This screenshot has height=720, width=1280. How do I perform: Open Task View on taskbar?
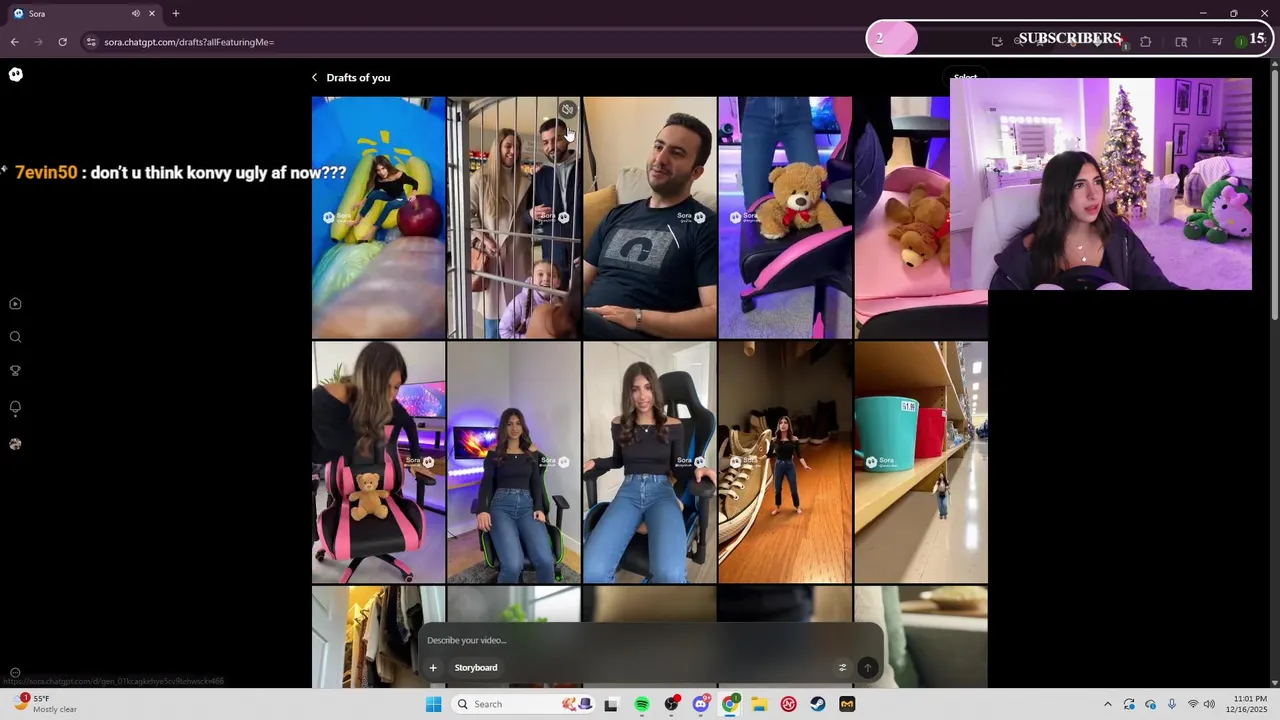(611, 704)
